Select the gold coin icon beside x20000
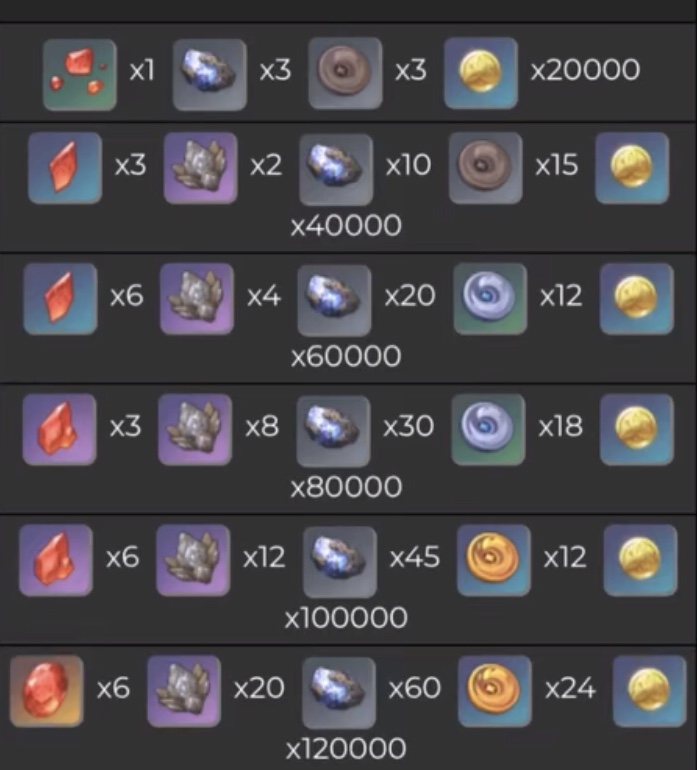The image size is (697, 770). tap(481, 73)
